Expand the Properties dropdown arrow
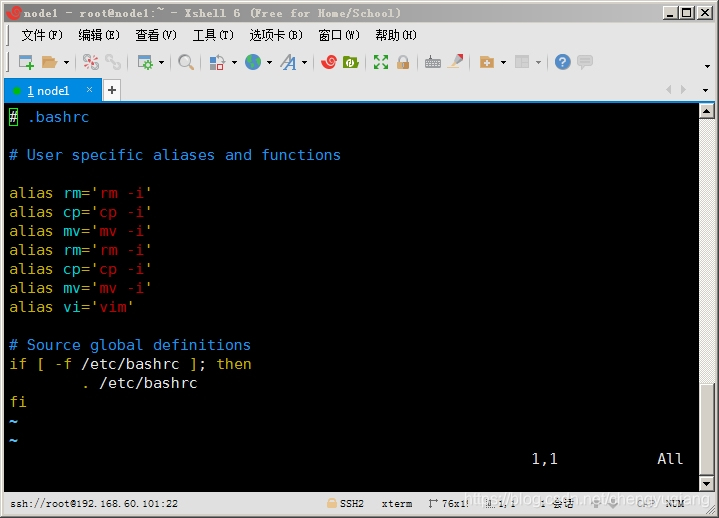 [x=161, y=62]
